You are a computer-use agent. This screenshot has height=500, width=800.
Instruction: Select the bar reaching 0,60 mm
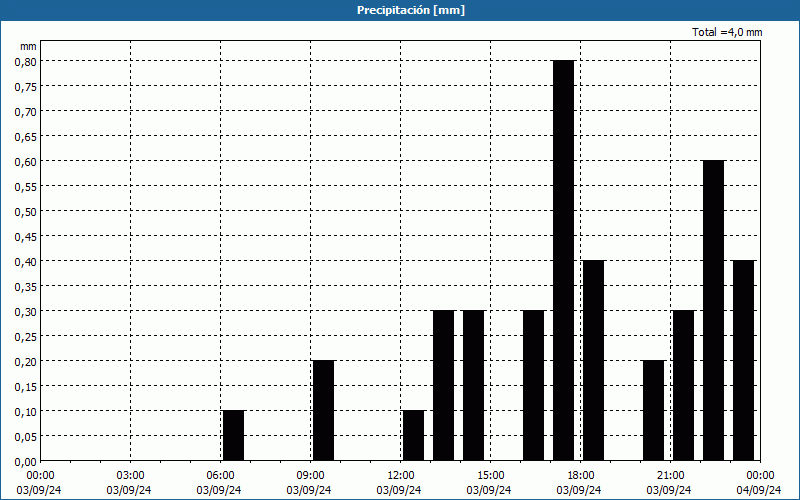(x=713, y=310)
